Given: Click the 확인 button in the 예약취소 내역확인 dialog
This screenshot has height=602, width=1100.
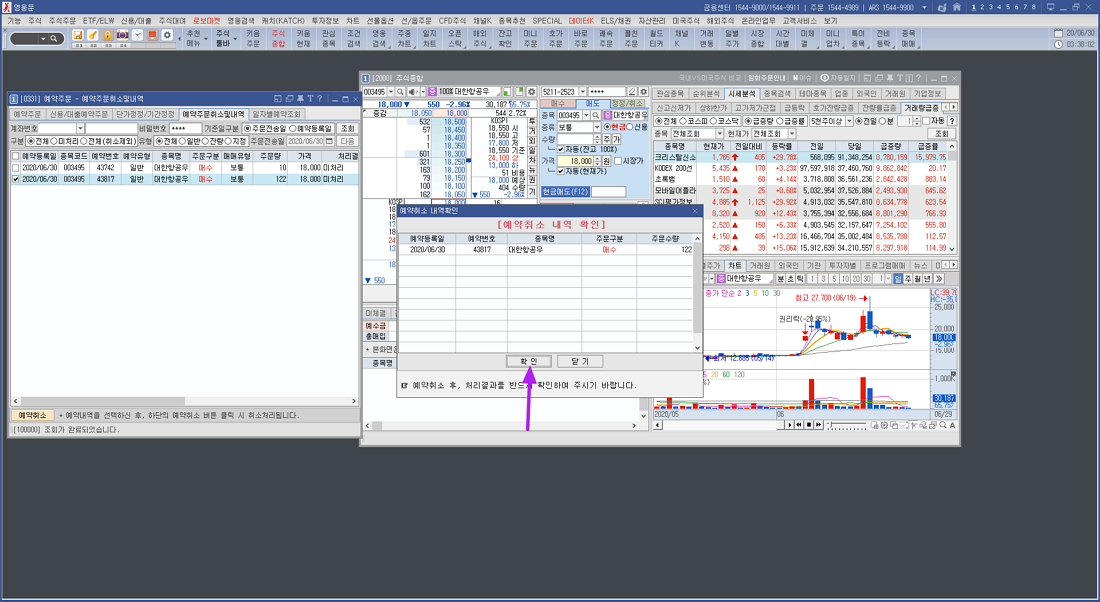Looking at the screenshot, I should 529,361.
